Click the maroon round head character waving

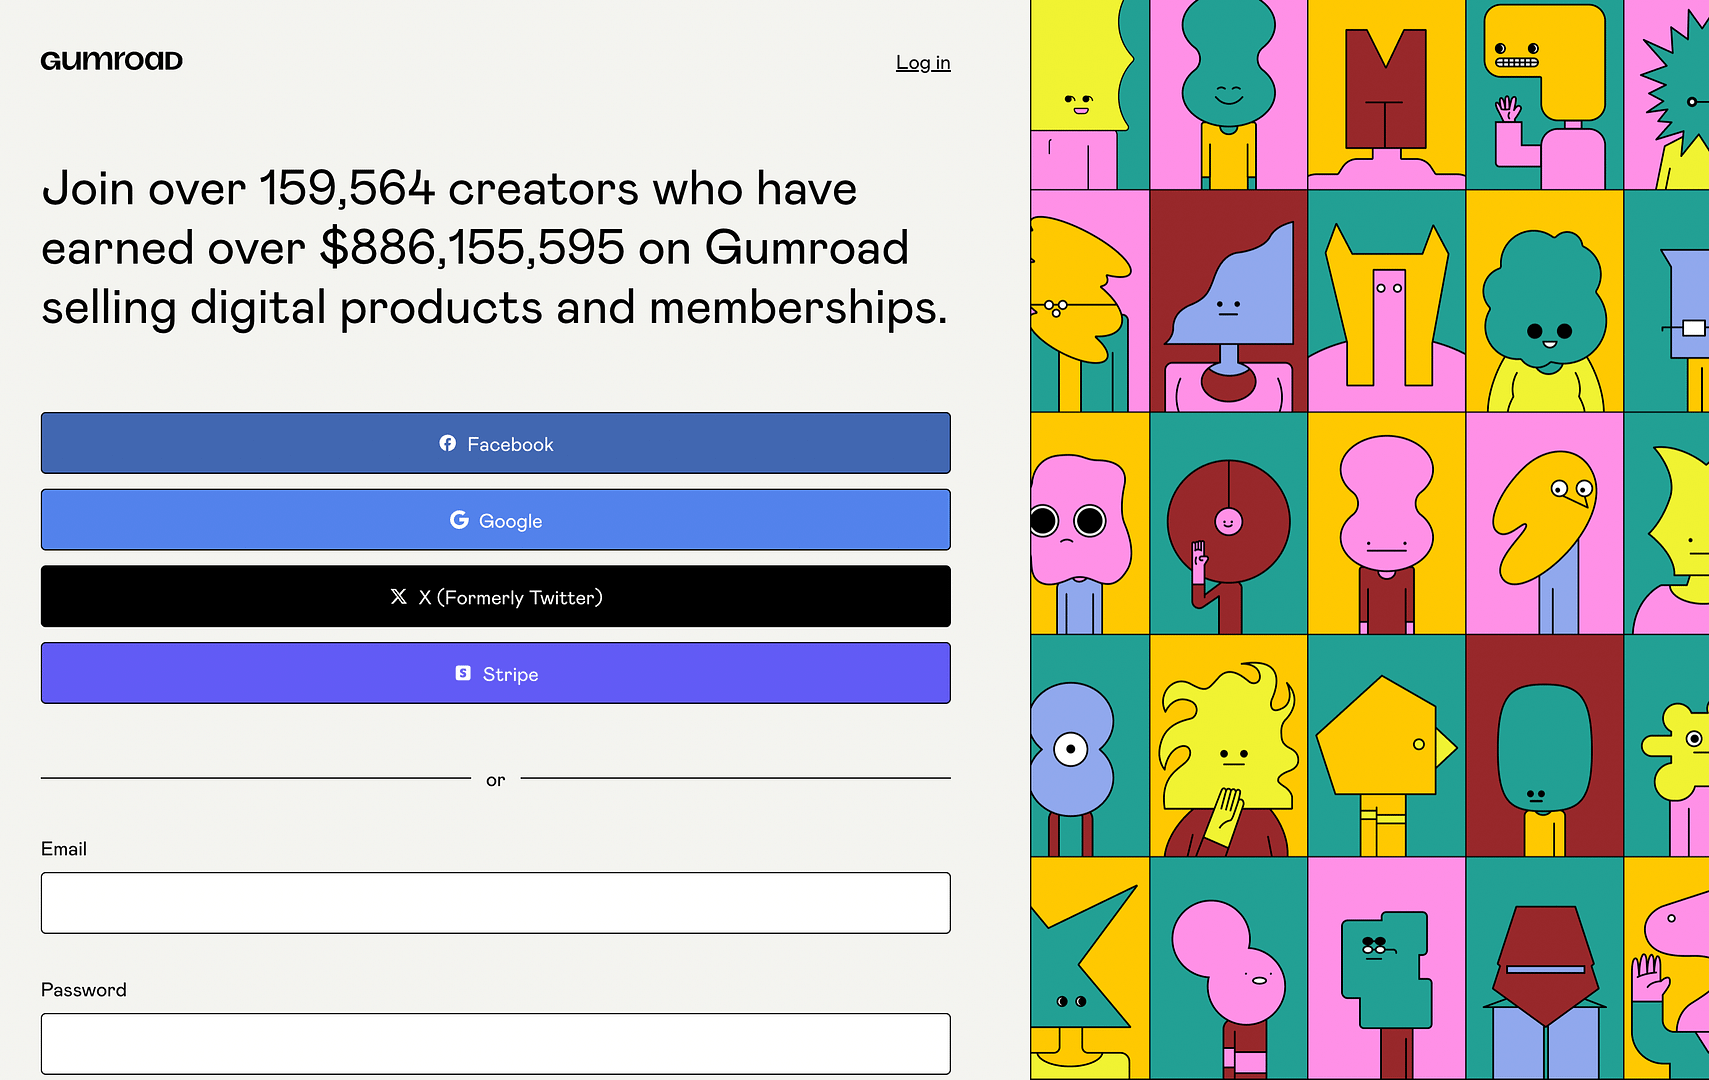(1229, 523)
